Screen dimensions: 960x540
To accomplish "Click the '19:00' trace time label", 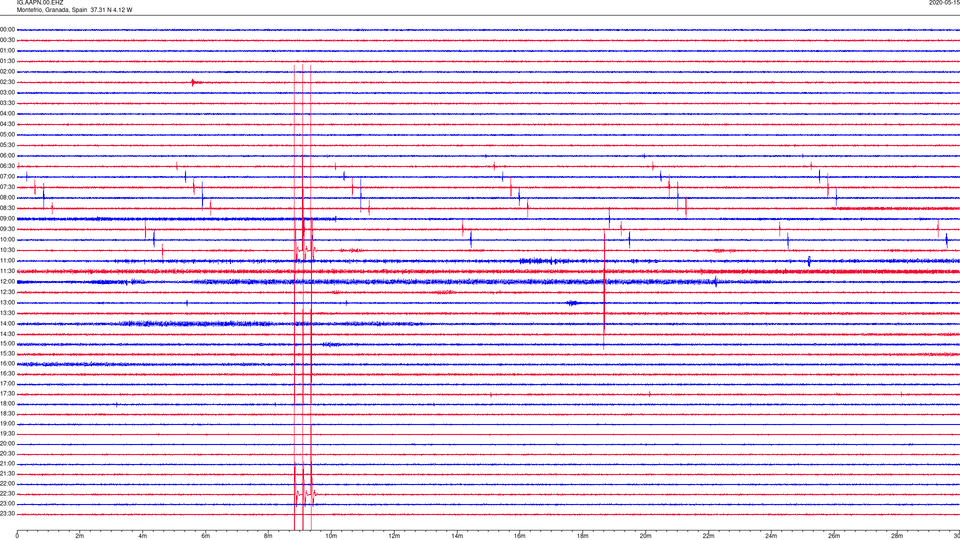I will tap(7, 424).
